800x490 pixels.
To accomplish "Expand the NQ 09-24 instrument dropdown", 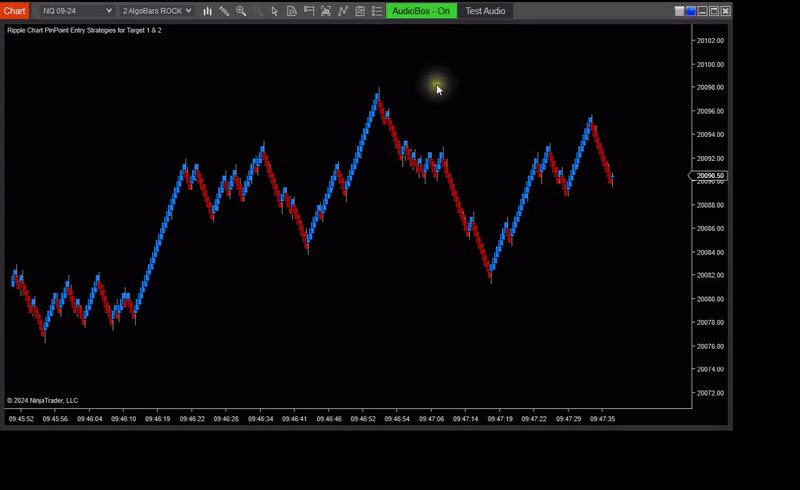I will point(77,11).
